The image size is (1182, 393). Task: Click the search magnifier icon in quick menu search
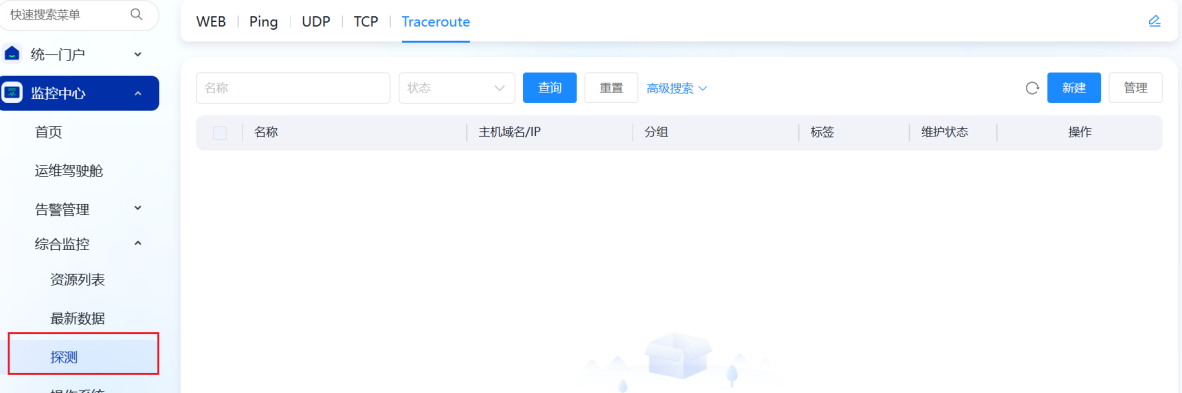pos(136,14)
